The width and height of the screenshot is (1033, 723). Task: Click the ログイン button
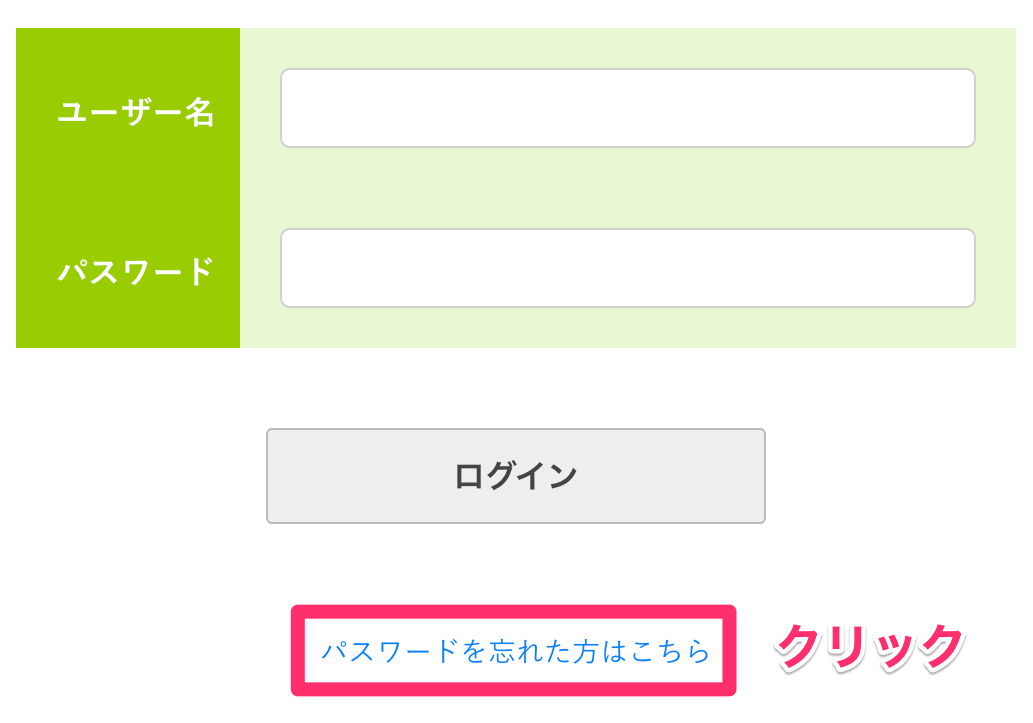coord(516,476)
